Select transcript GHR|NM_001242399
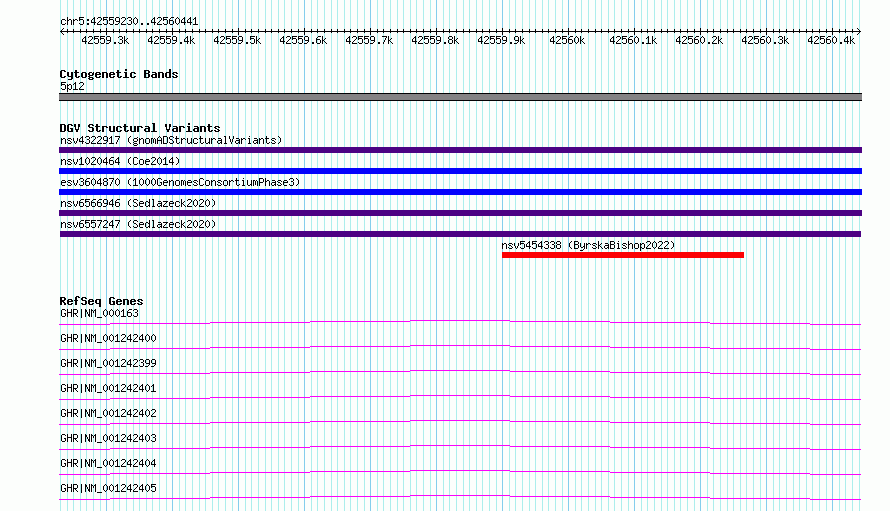 (x=108, y=363)
